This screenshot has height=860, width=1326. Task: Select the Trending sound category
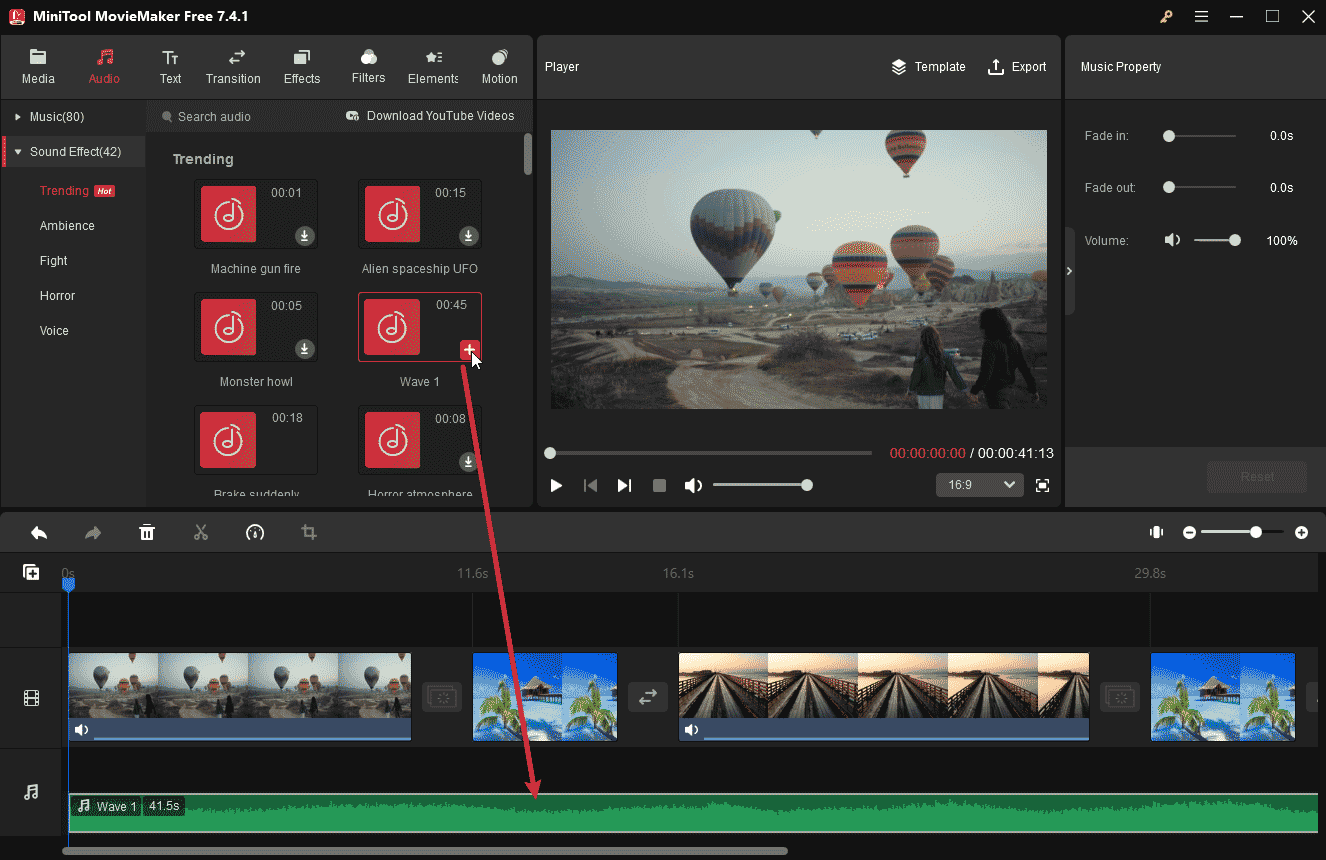click(64, 191)
